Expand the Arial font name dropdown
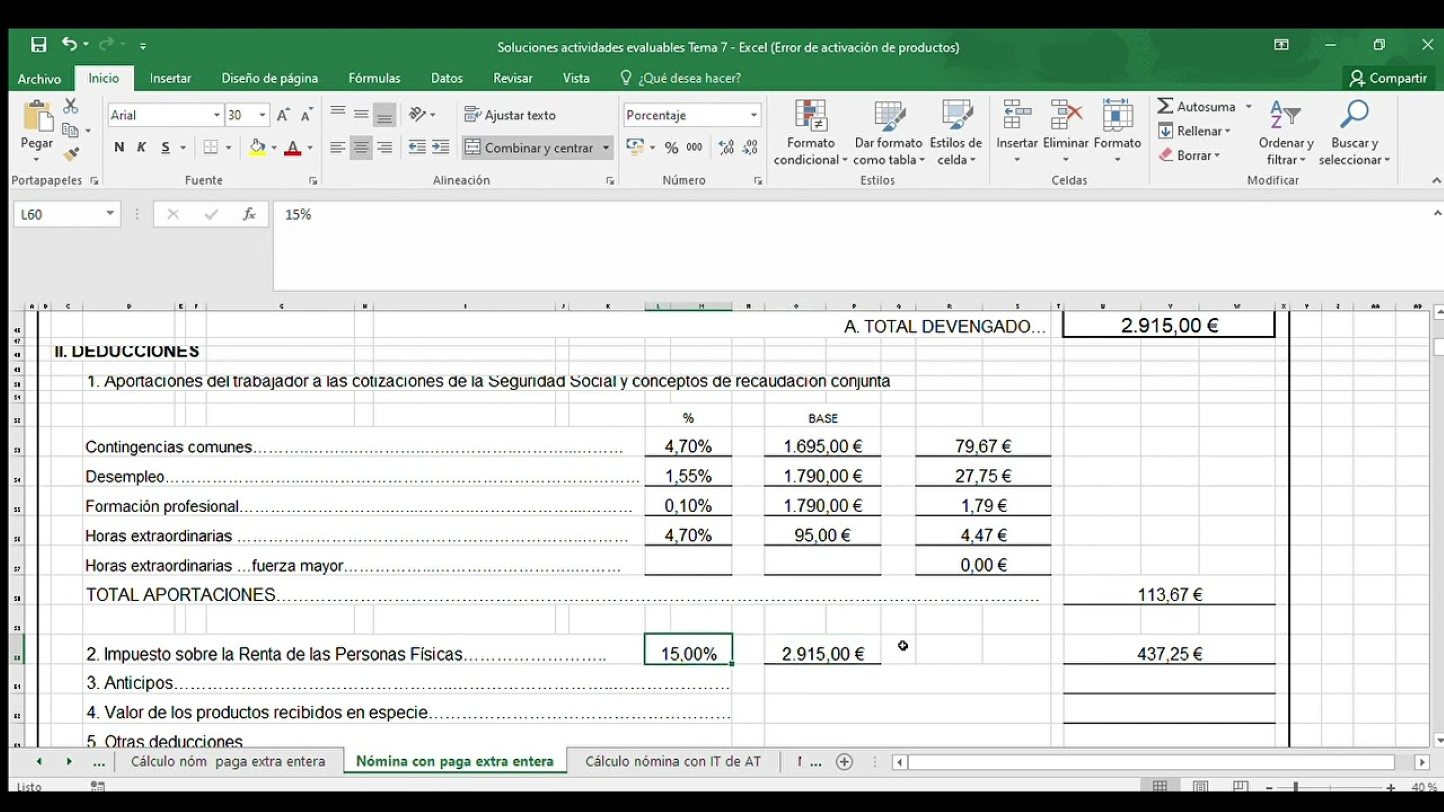Image resolution: width=1444 pixels, height=812 pixels. tap(216, 115)
